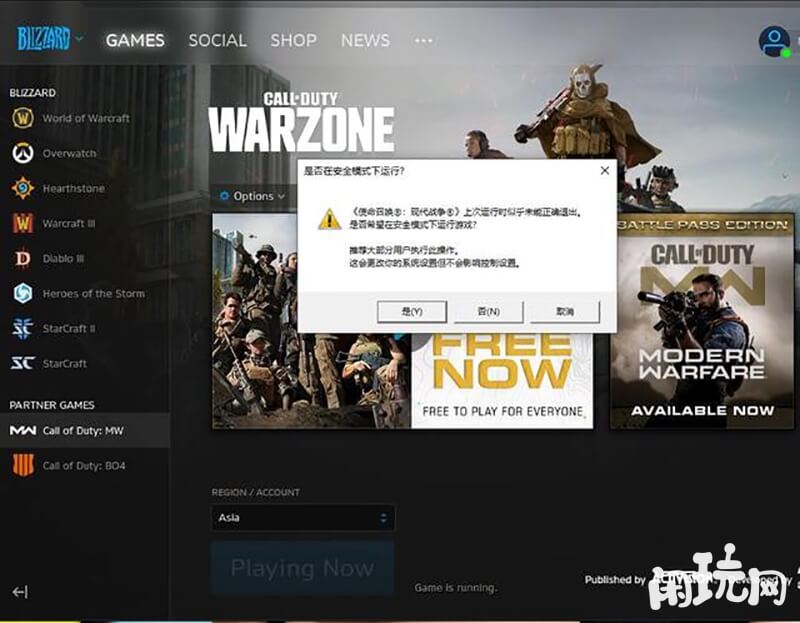
Task: Close the safe mode dialog
Action: pyautogui.click(x=605, y=170)
